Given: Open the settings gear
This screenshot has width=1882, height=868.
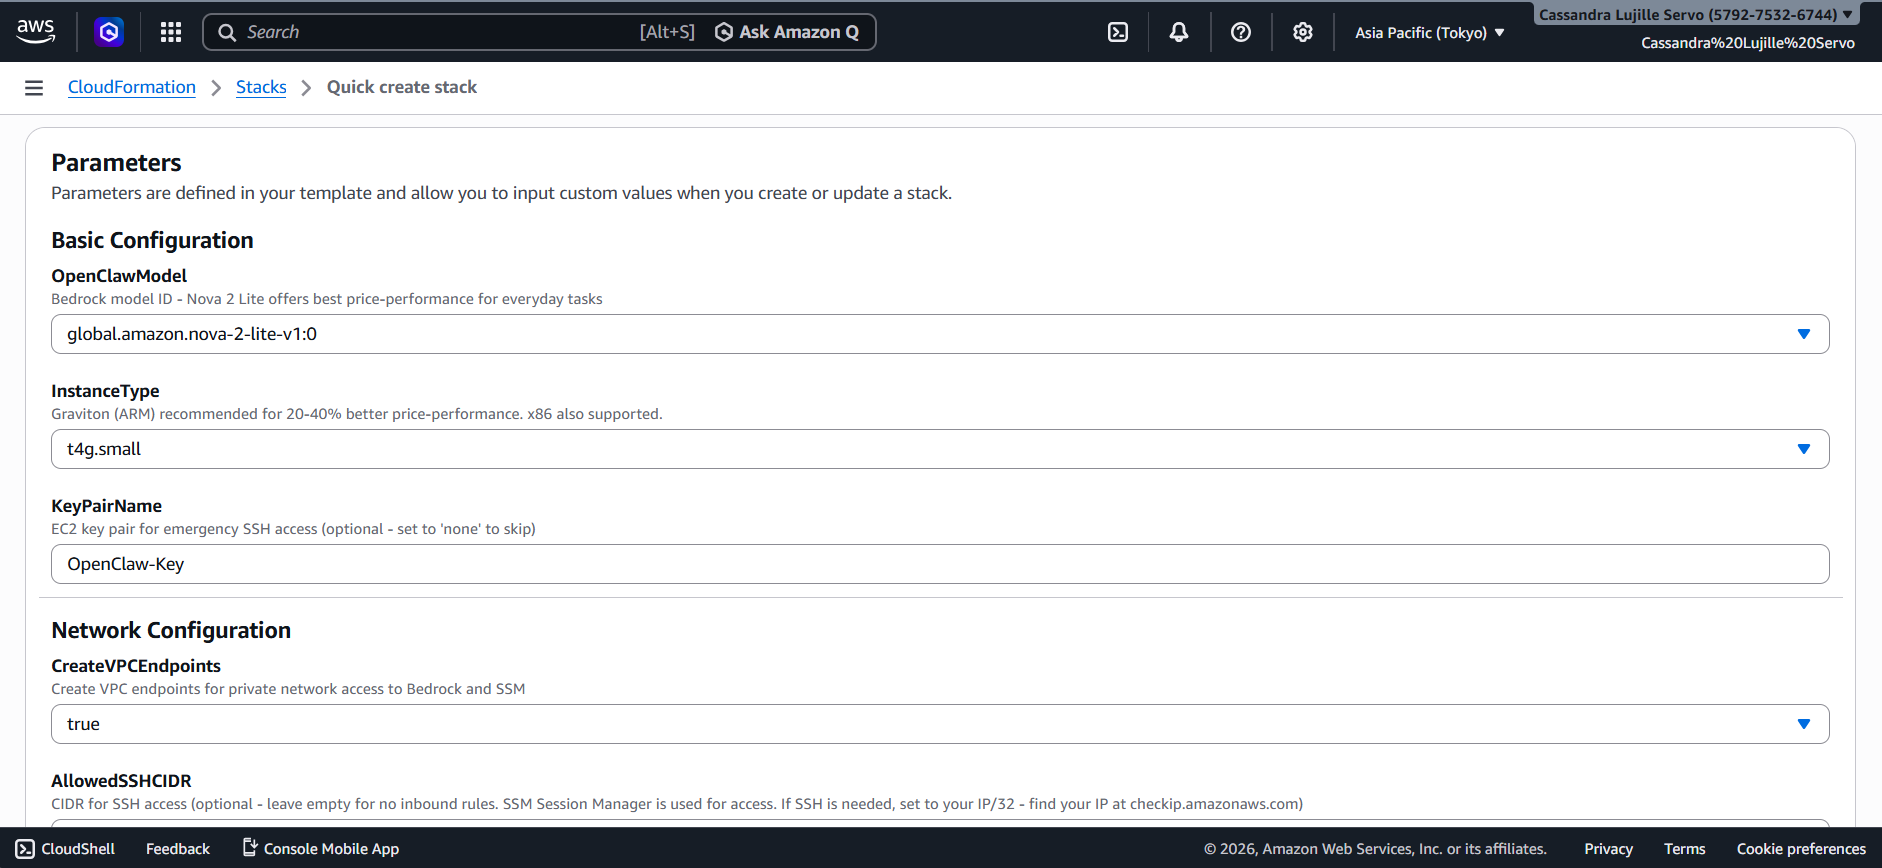Looking at the screenshot, I should [1302, 32].
